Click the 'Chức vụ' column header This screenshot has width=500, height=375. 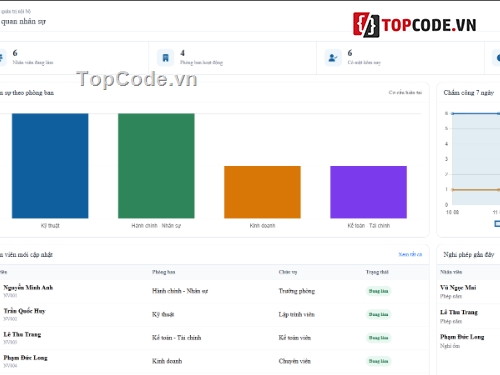(x=288, y=272)
